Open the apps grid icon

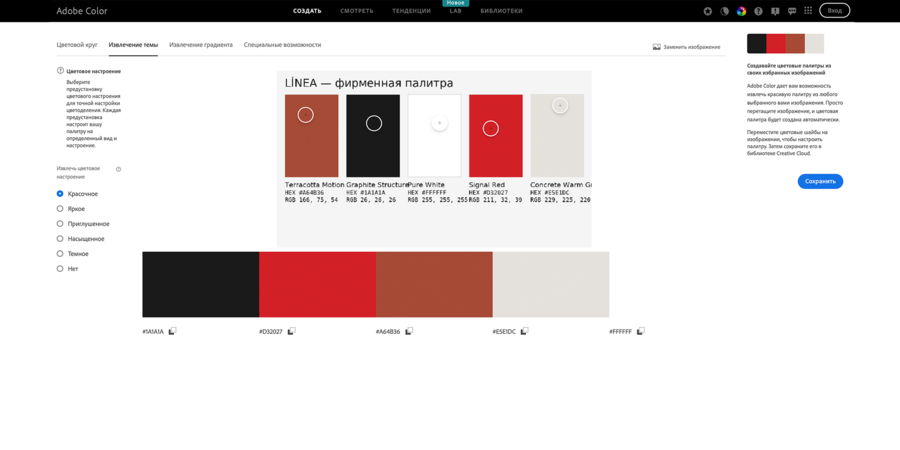click(808, 11)
